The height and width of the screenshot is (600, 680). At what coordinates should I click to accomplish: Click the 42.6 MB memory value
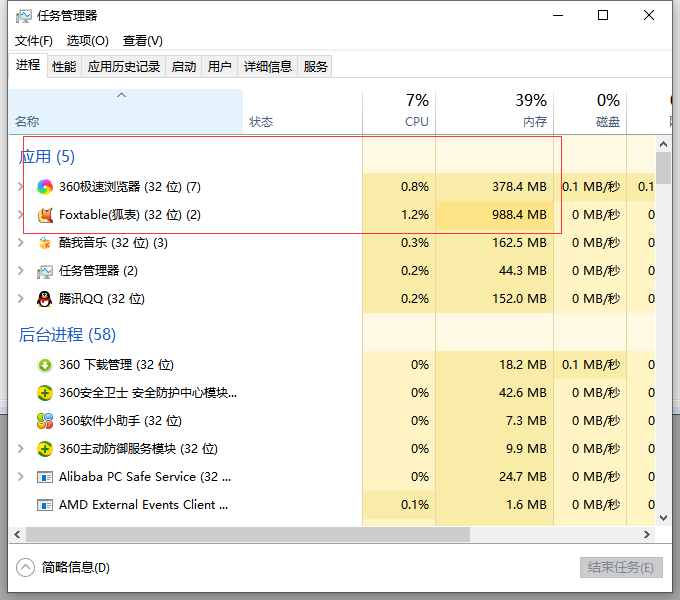523,393
